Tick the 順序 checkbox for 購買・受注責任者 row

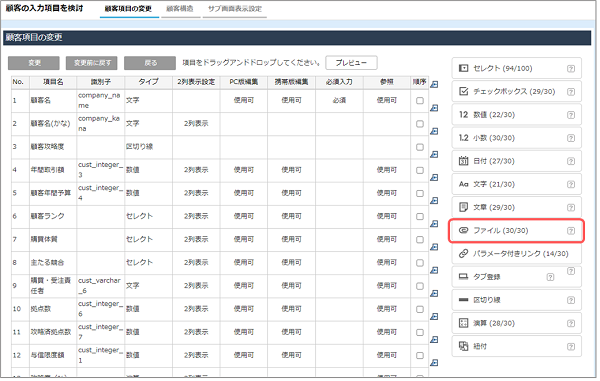[420, 286]
